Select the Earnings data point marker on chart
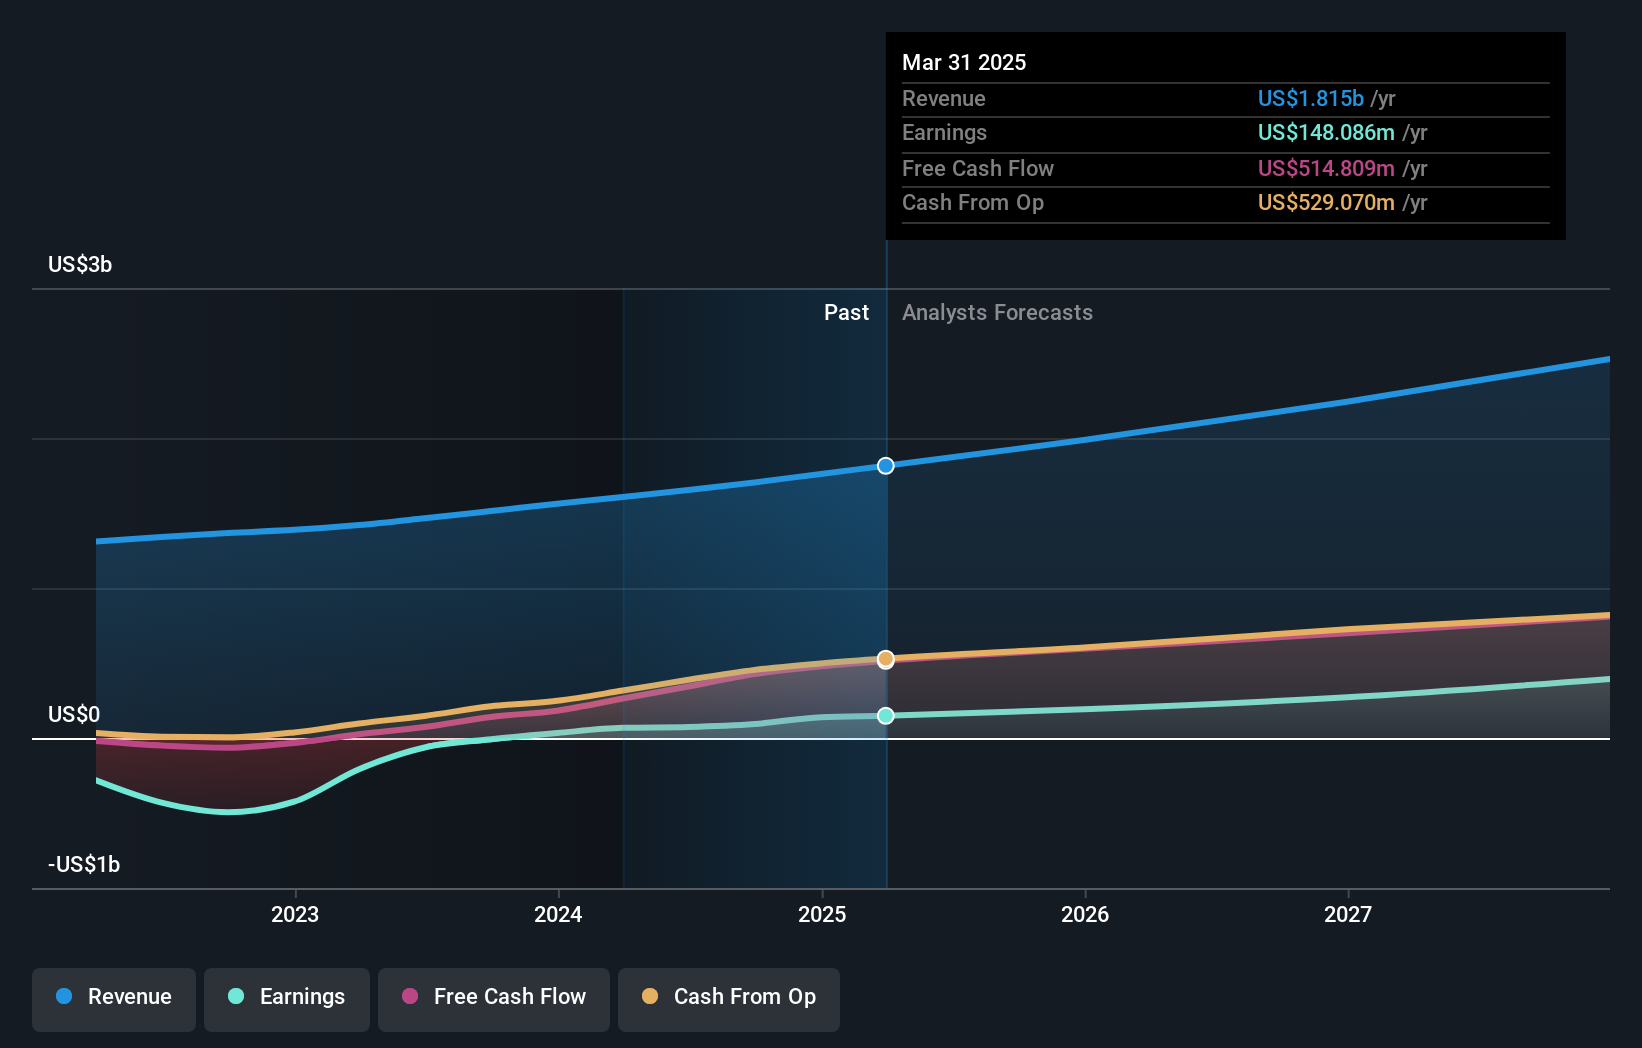 (x=886, y=716)
